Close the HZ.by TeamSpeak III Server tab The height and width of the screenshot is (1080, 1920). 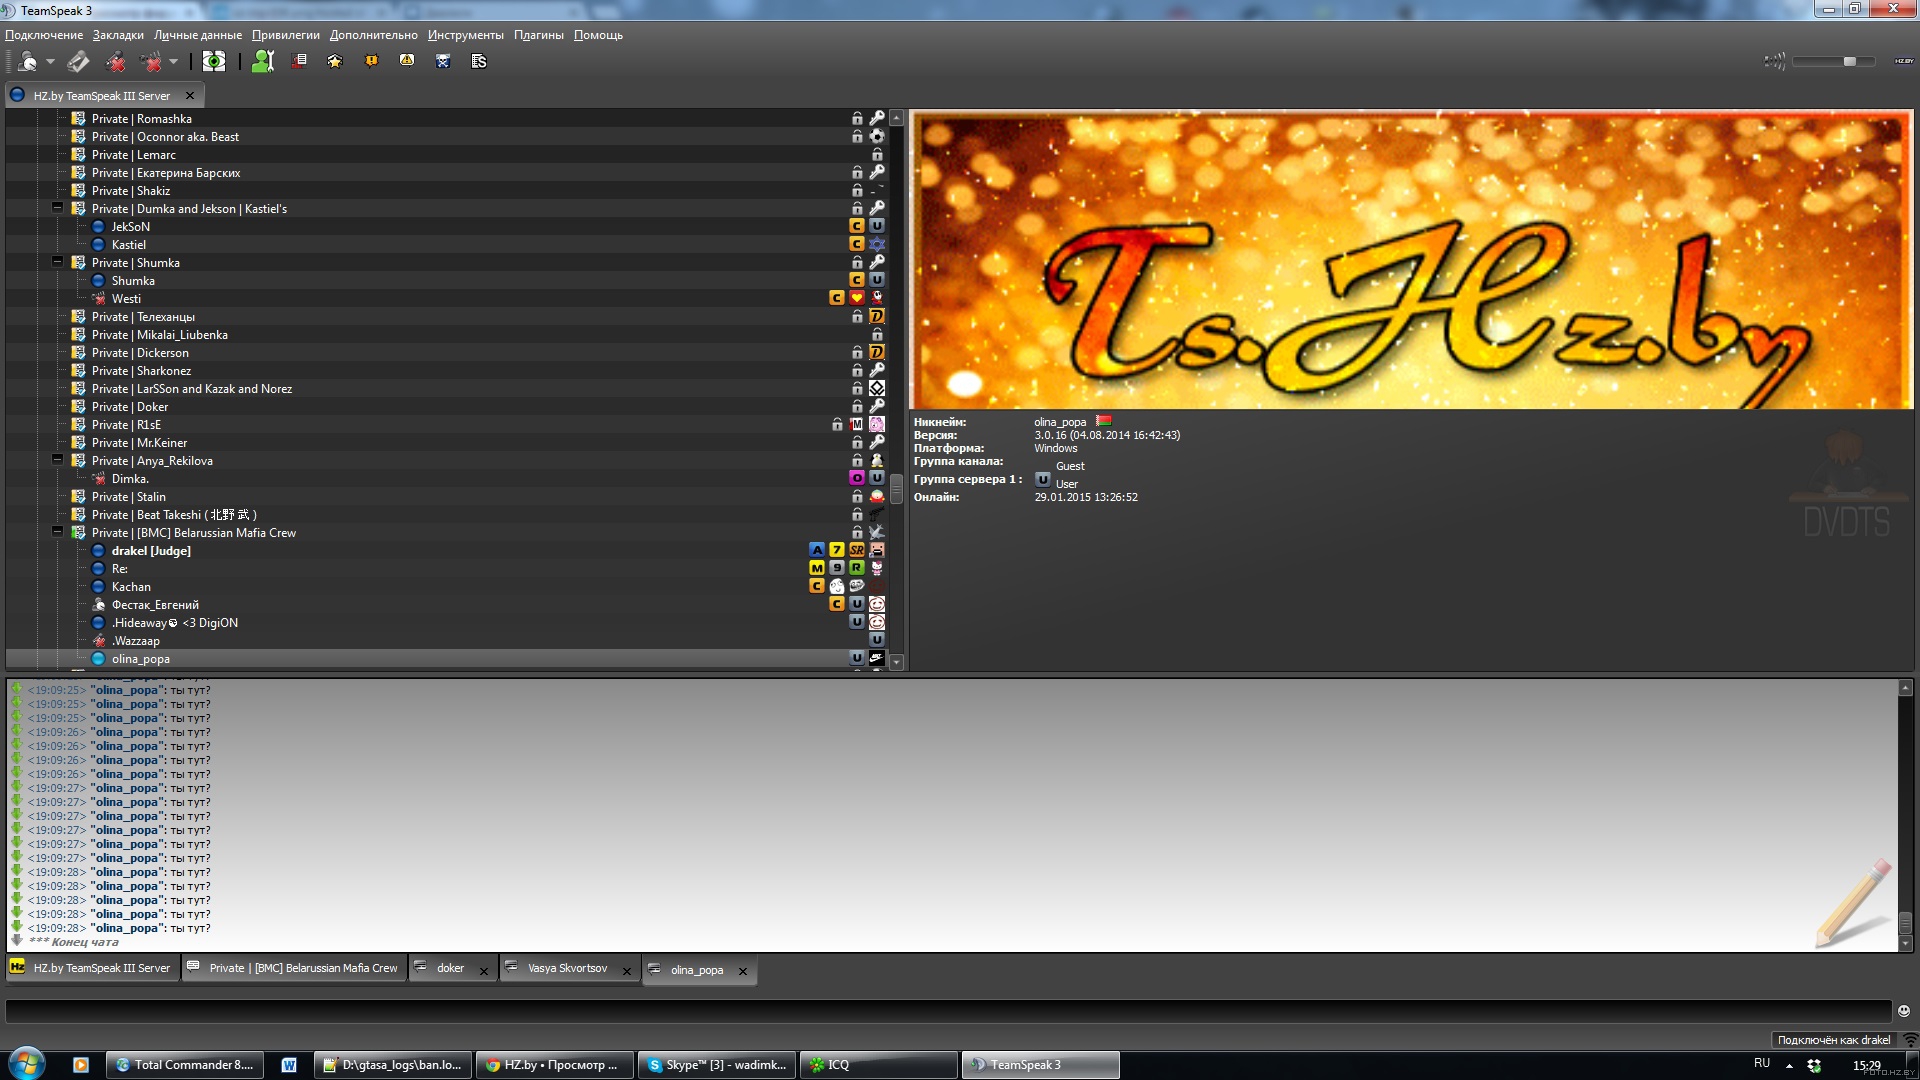click(190, 96)
